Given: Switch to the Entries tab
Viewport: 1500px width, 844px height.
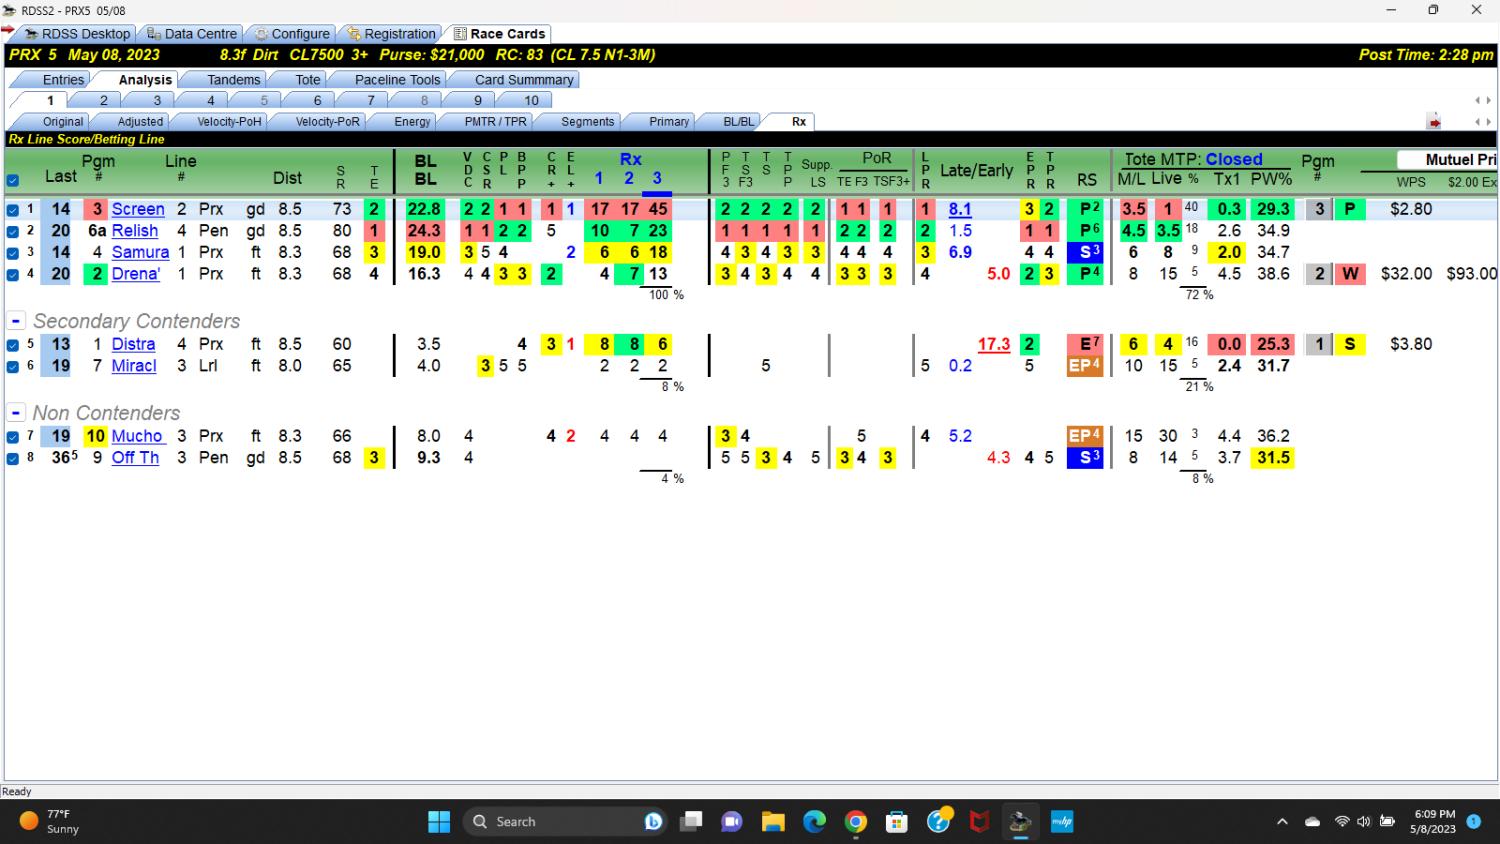Looking at the screenshot, I should click(63, 79).
